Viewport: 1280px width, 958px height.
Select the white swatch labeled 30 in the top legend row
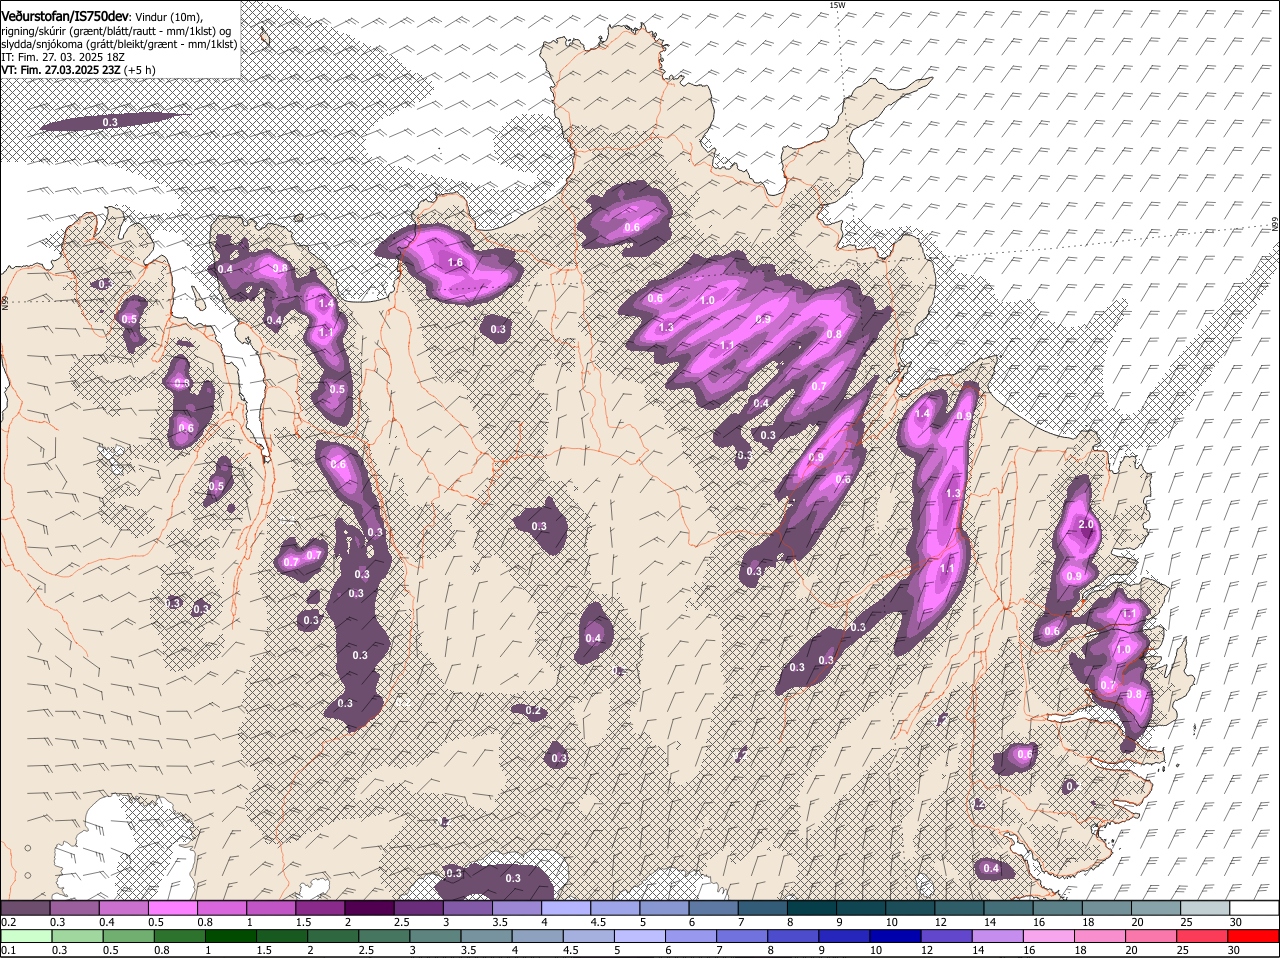click(1255, 907)
